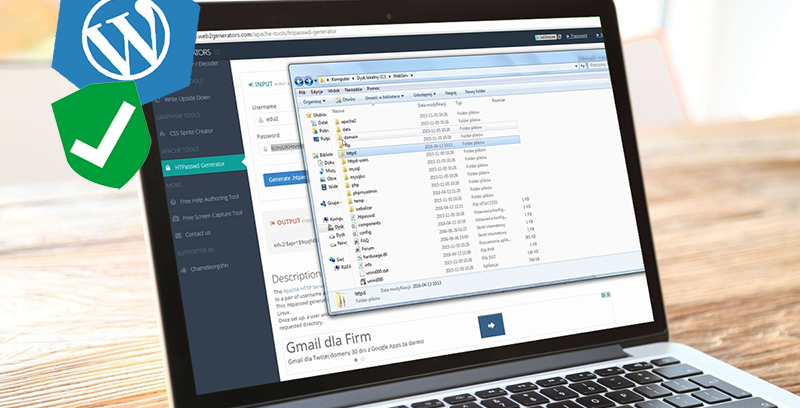Select the unins000 application file

371,280
